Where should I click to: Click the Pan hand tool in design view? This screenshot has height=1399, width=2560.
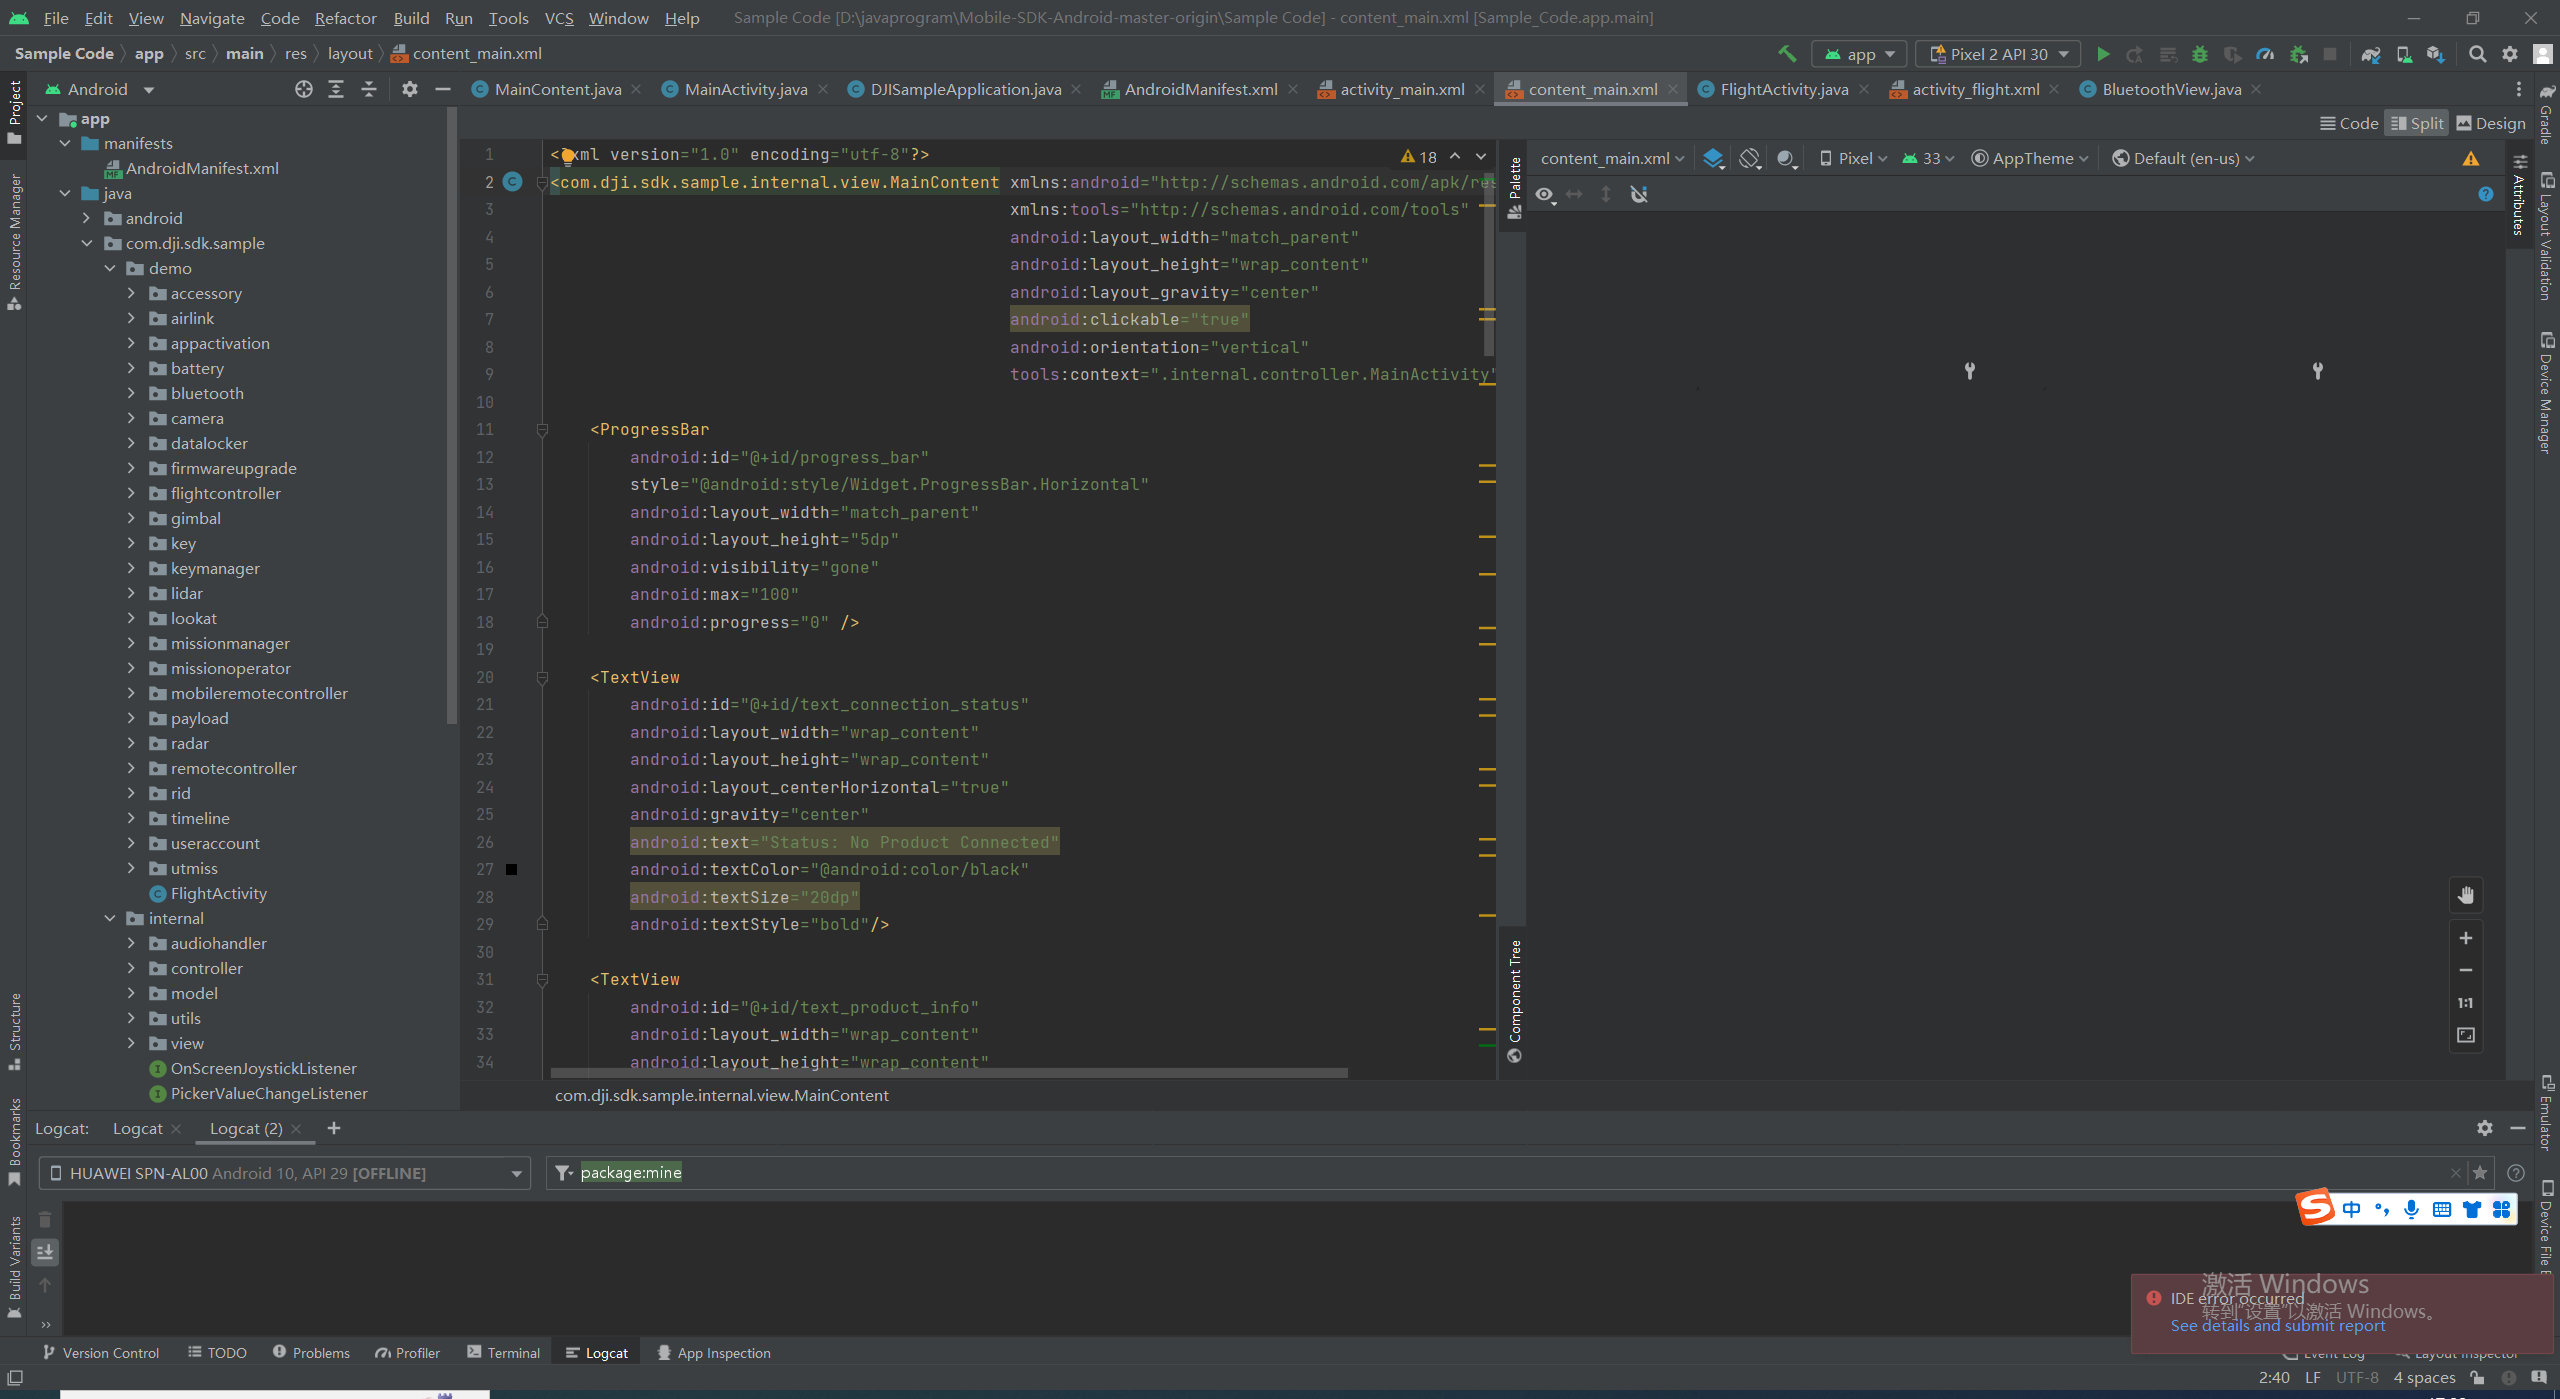2465,895
